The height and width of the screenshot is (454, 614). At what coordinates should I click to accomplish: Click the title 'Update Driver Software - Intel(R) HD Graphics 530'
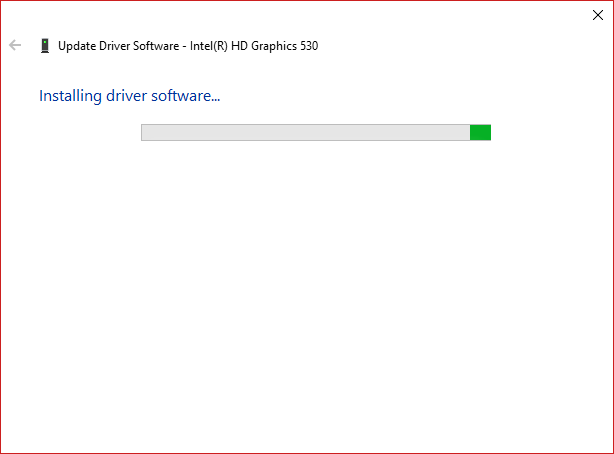[x=188, y=46]
